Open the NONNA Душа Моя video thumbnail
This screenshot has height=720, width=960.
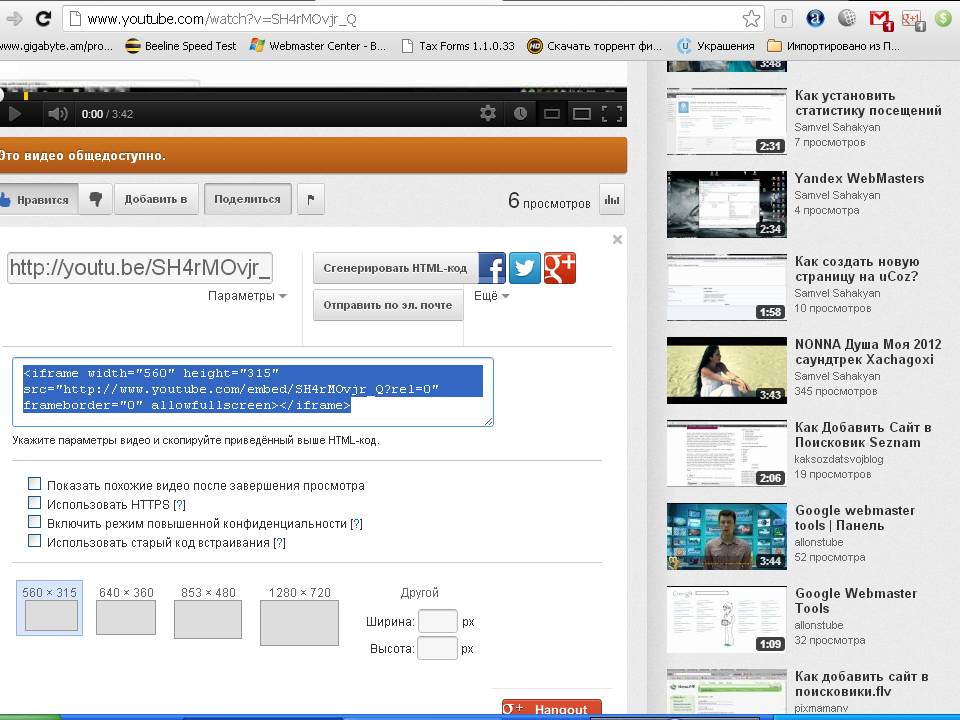[x=727, y=370]
